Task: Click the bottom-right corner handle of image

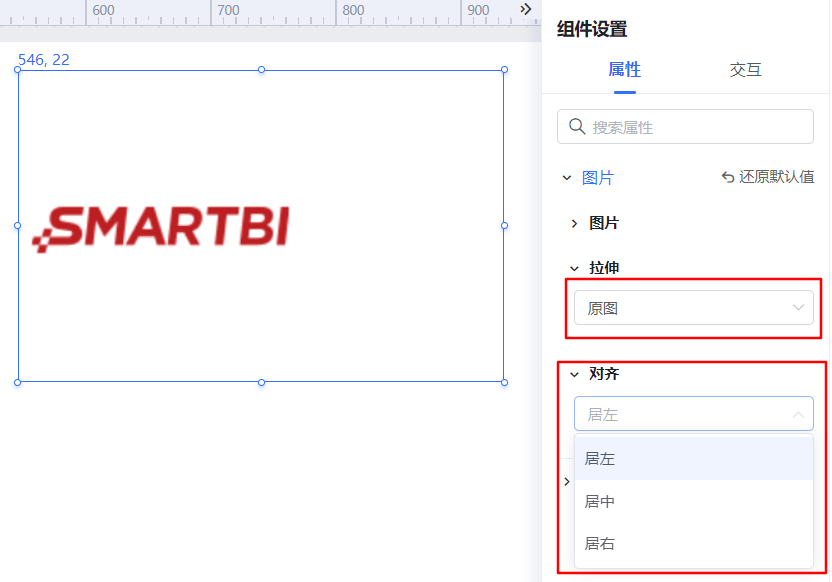Action: point(504,383)
